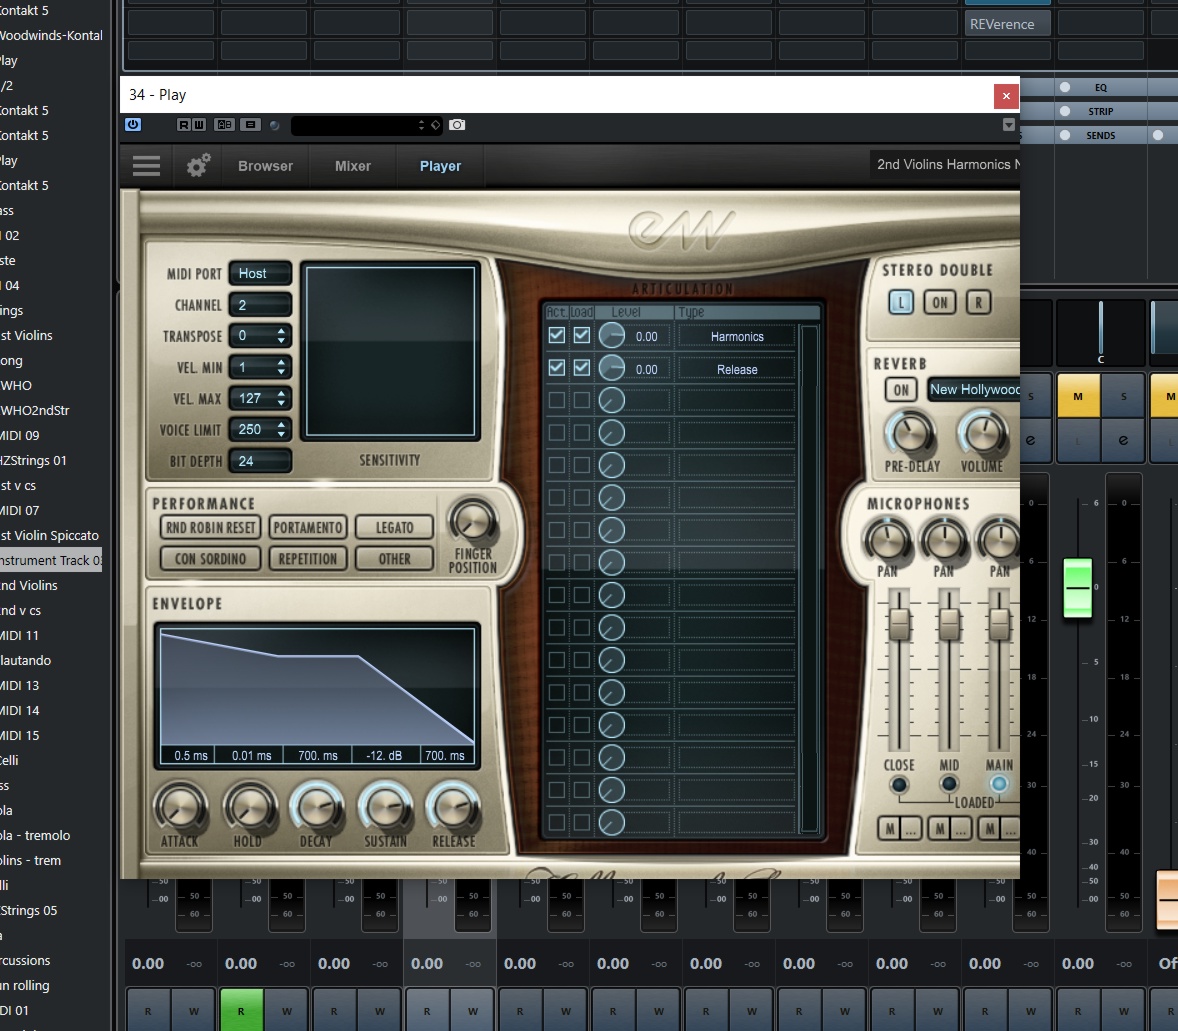Screen dimensions: 1178x1031
Task: Click the Read automation R icon in plugin toolbar
Action: pos(183,125)
